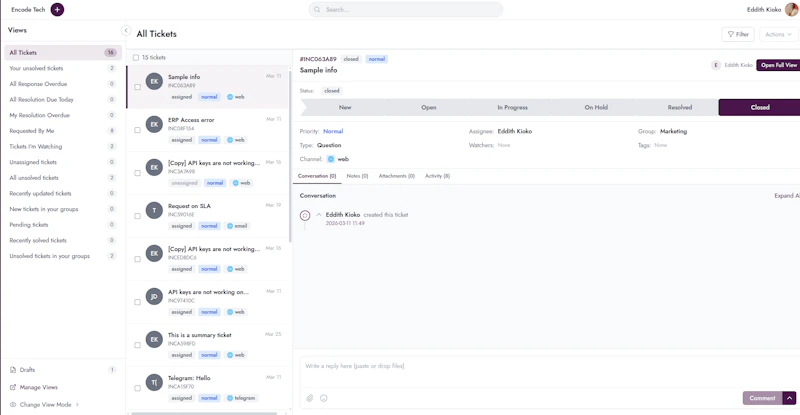This screenshot has height=415, width=800.
Task: Click the ticket-created circle icon in conversation
Action: pos(305,215)
